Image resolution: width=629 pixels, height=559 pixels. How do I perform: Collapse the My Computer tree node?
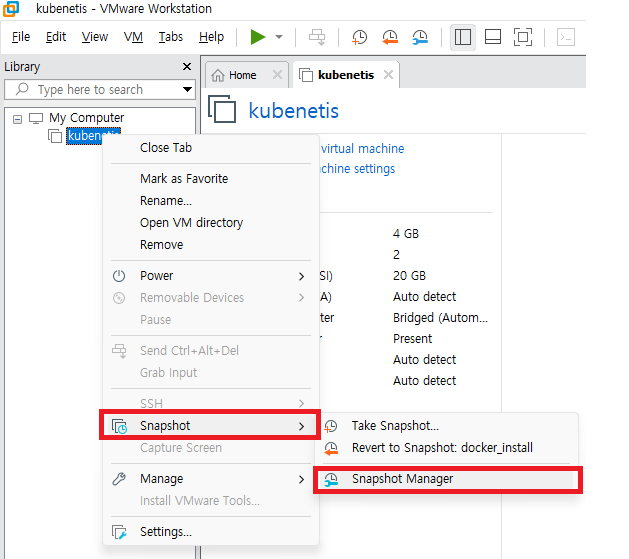tap(17, 119)
